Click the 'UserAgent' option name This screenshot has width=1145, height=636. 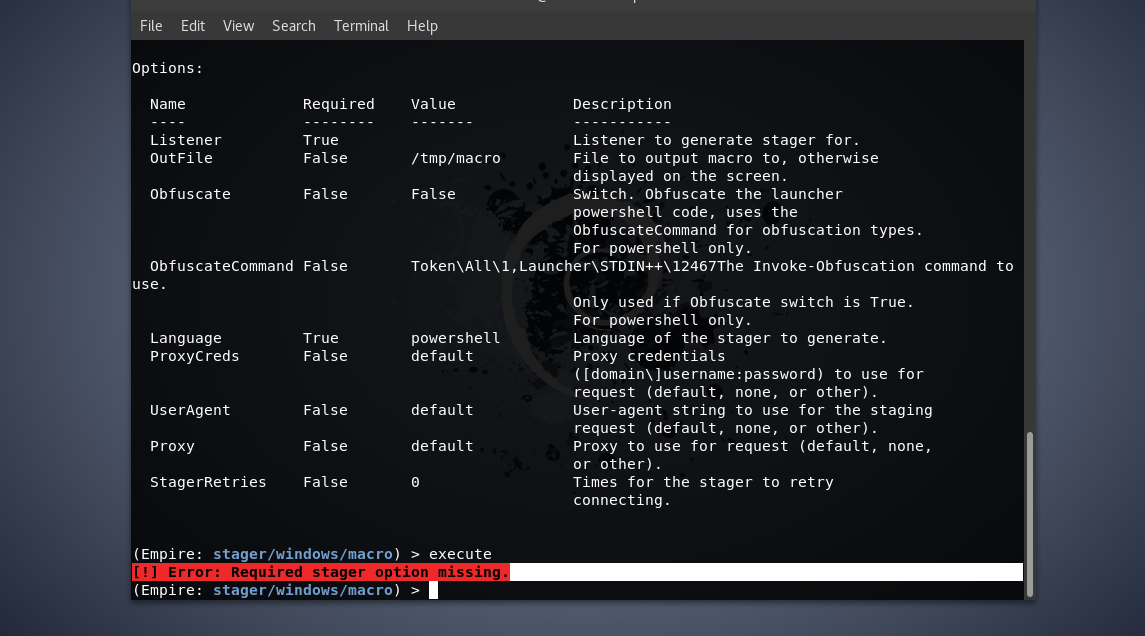pyautogui.click(x=190, y=410)
